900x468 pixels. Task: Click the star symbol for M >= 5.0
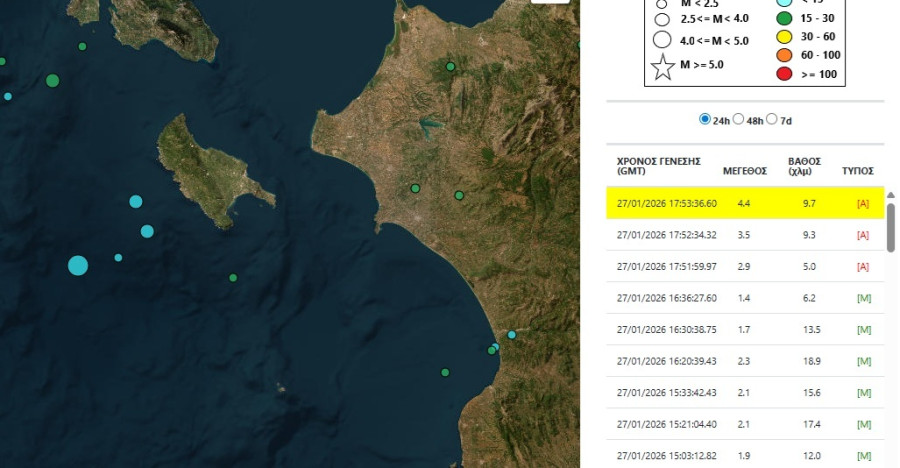click(662, 68)
